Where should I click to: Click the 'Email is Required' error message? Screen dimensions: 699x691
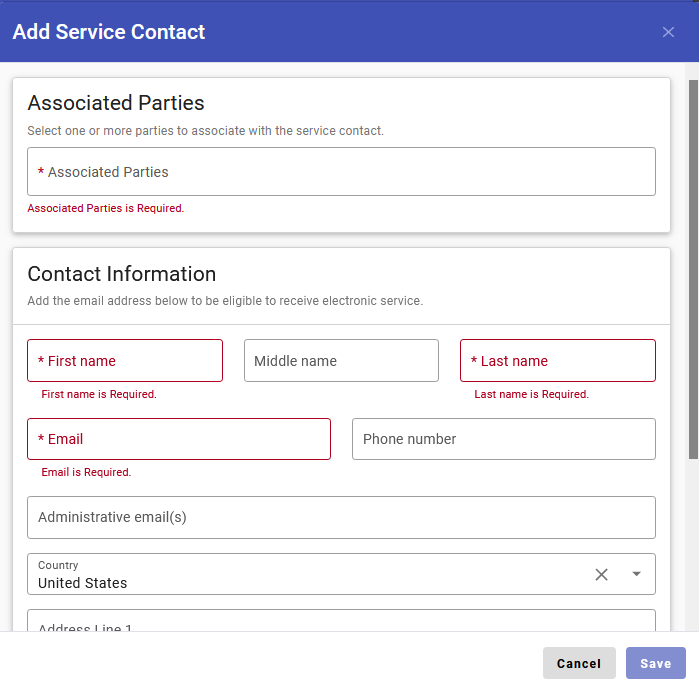[x=86, y=472]
